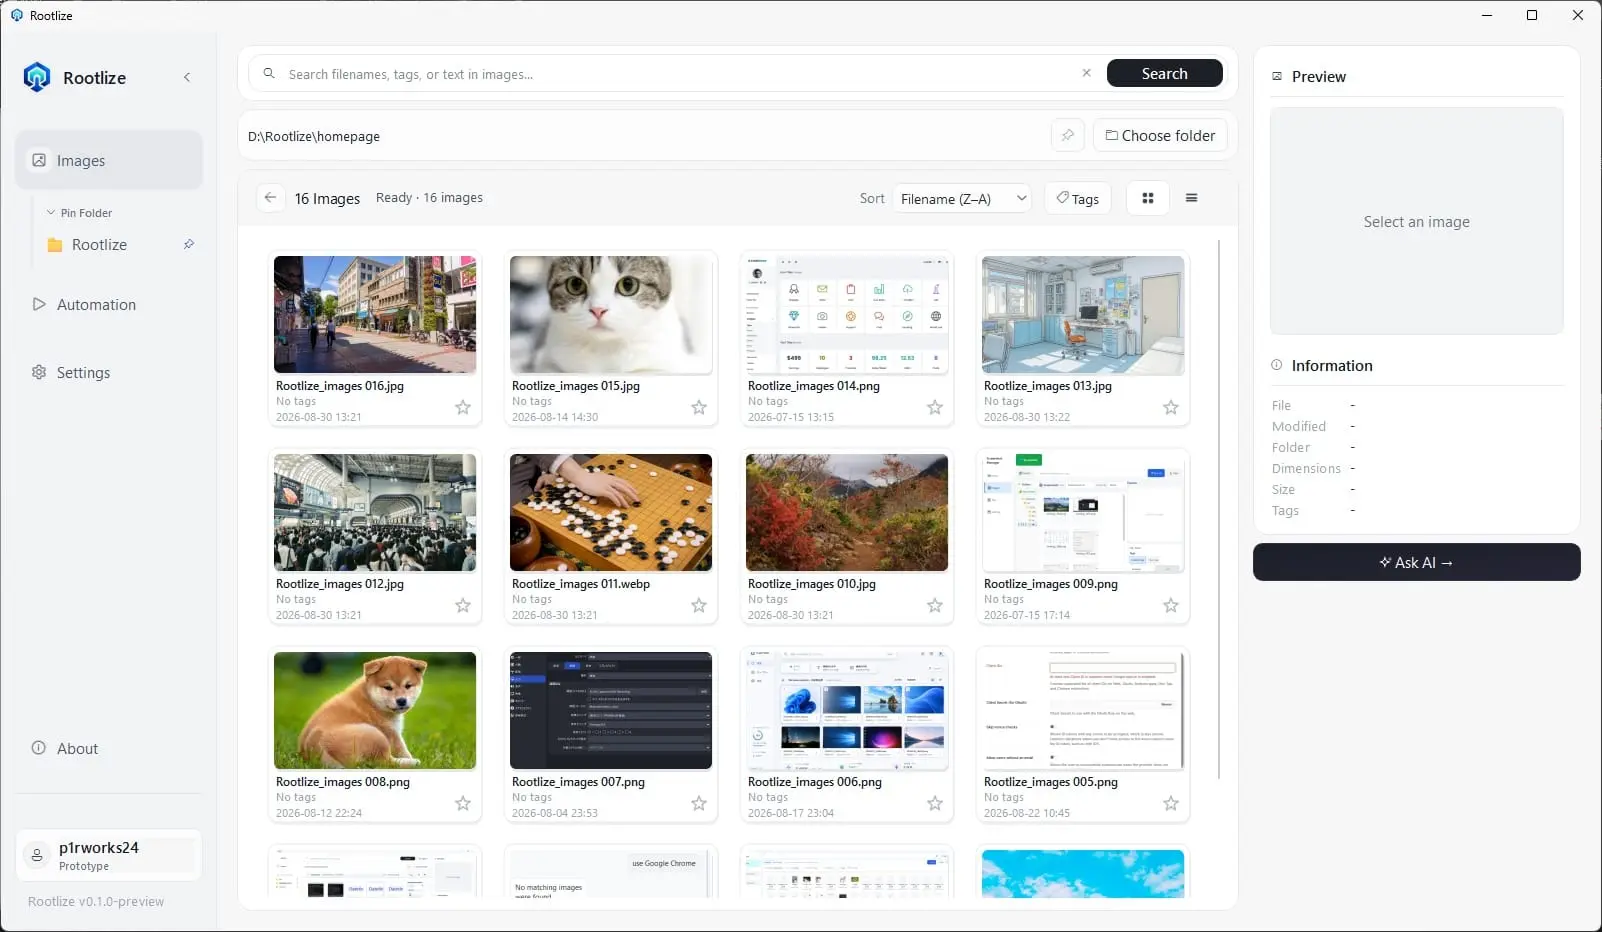Collapse the Rootlize sidebar
This screenshot has height=932, width=1602.
point(187,77)
